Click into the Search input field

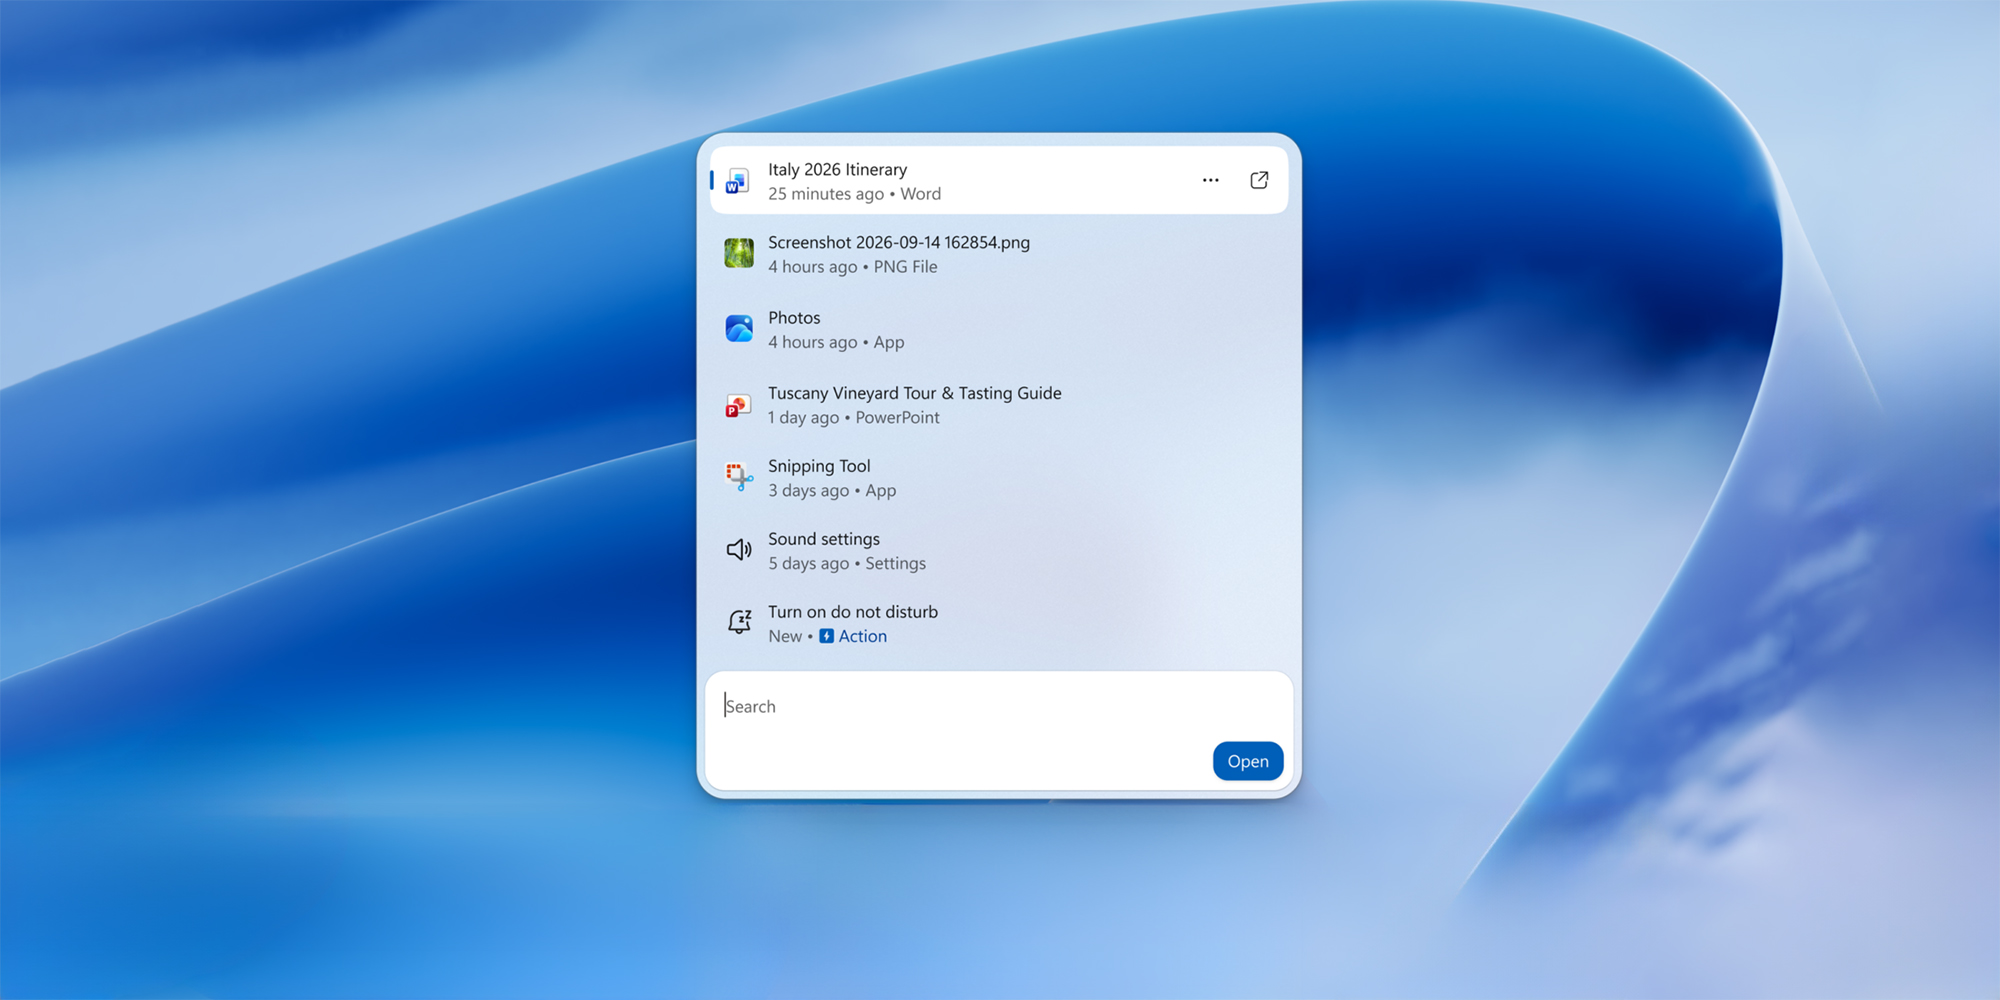click(999, 731)
